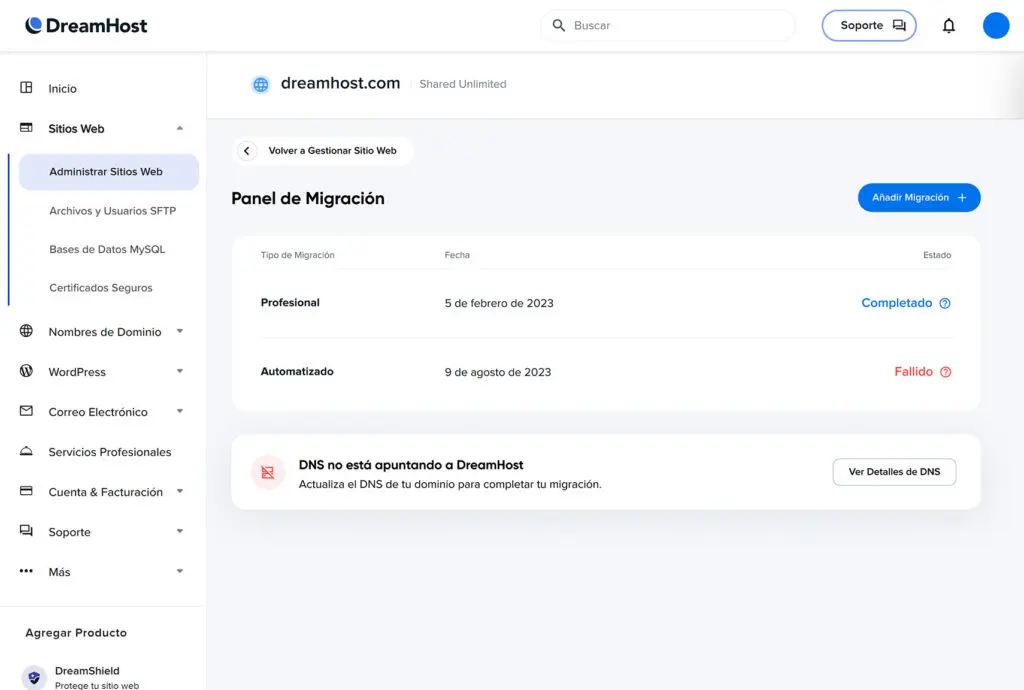
Task: Click the Servicios Profesionales bell-tray icon
Action: click(x=26, y=450)
